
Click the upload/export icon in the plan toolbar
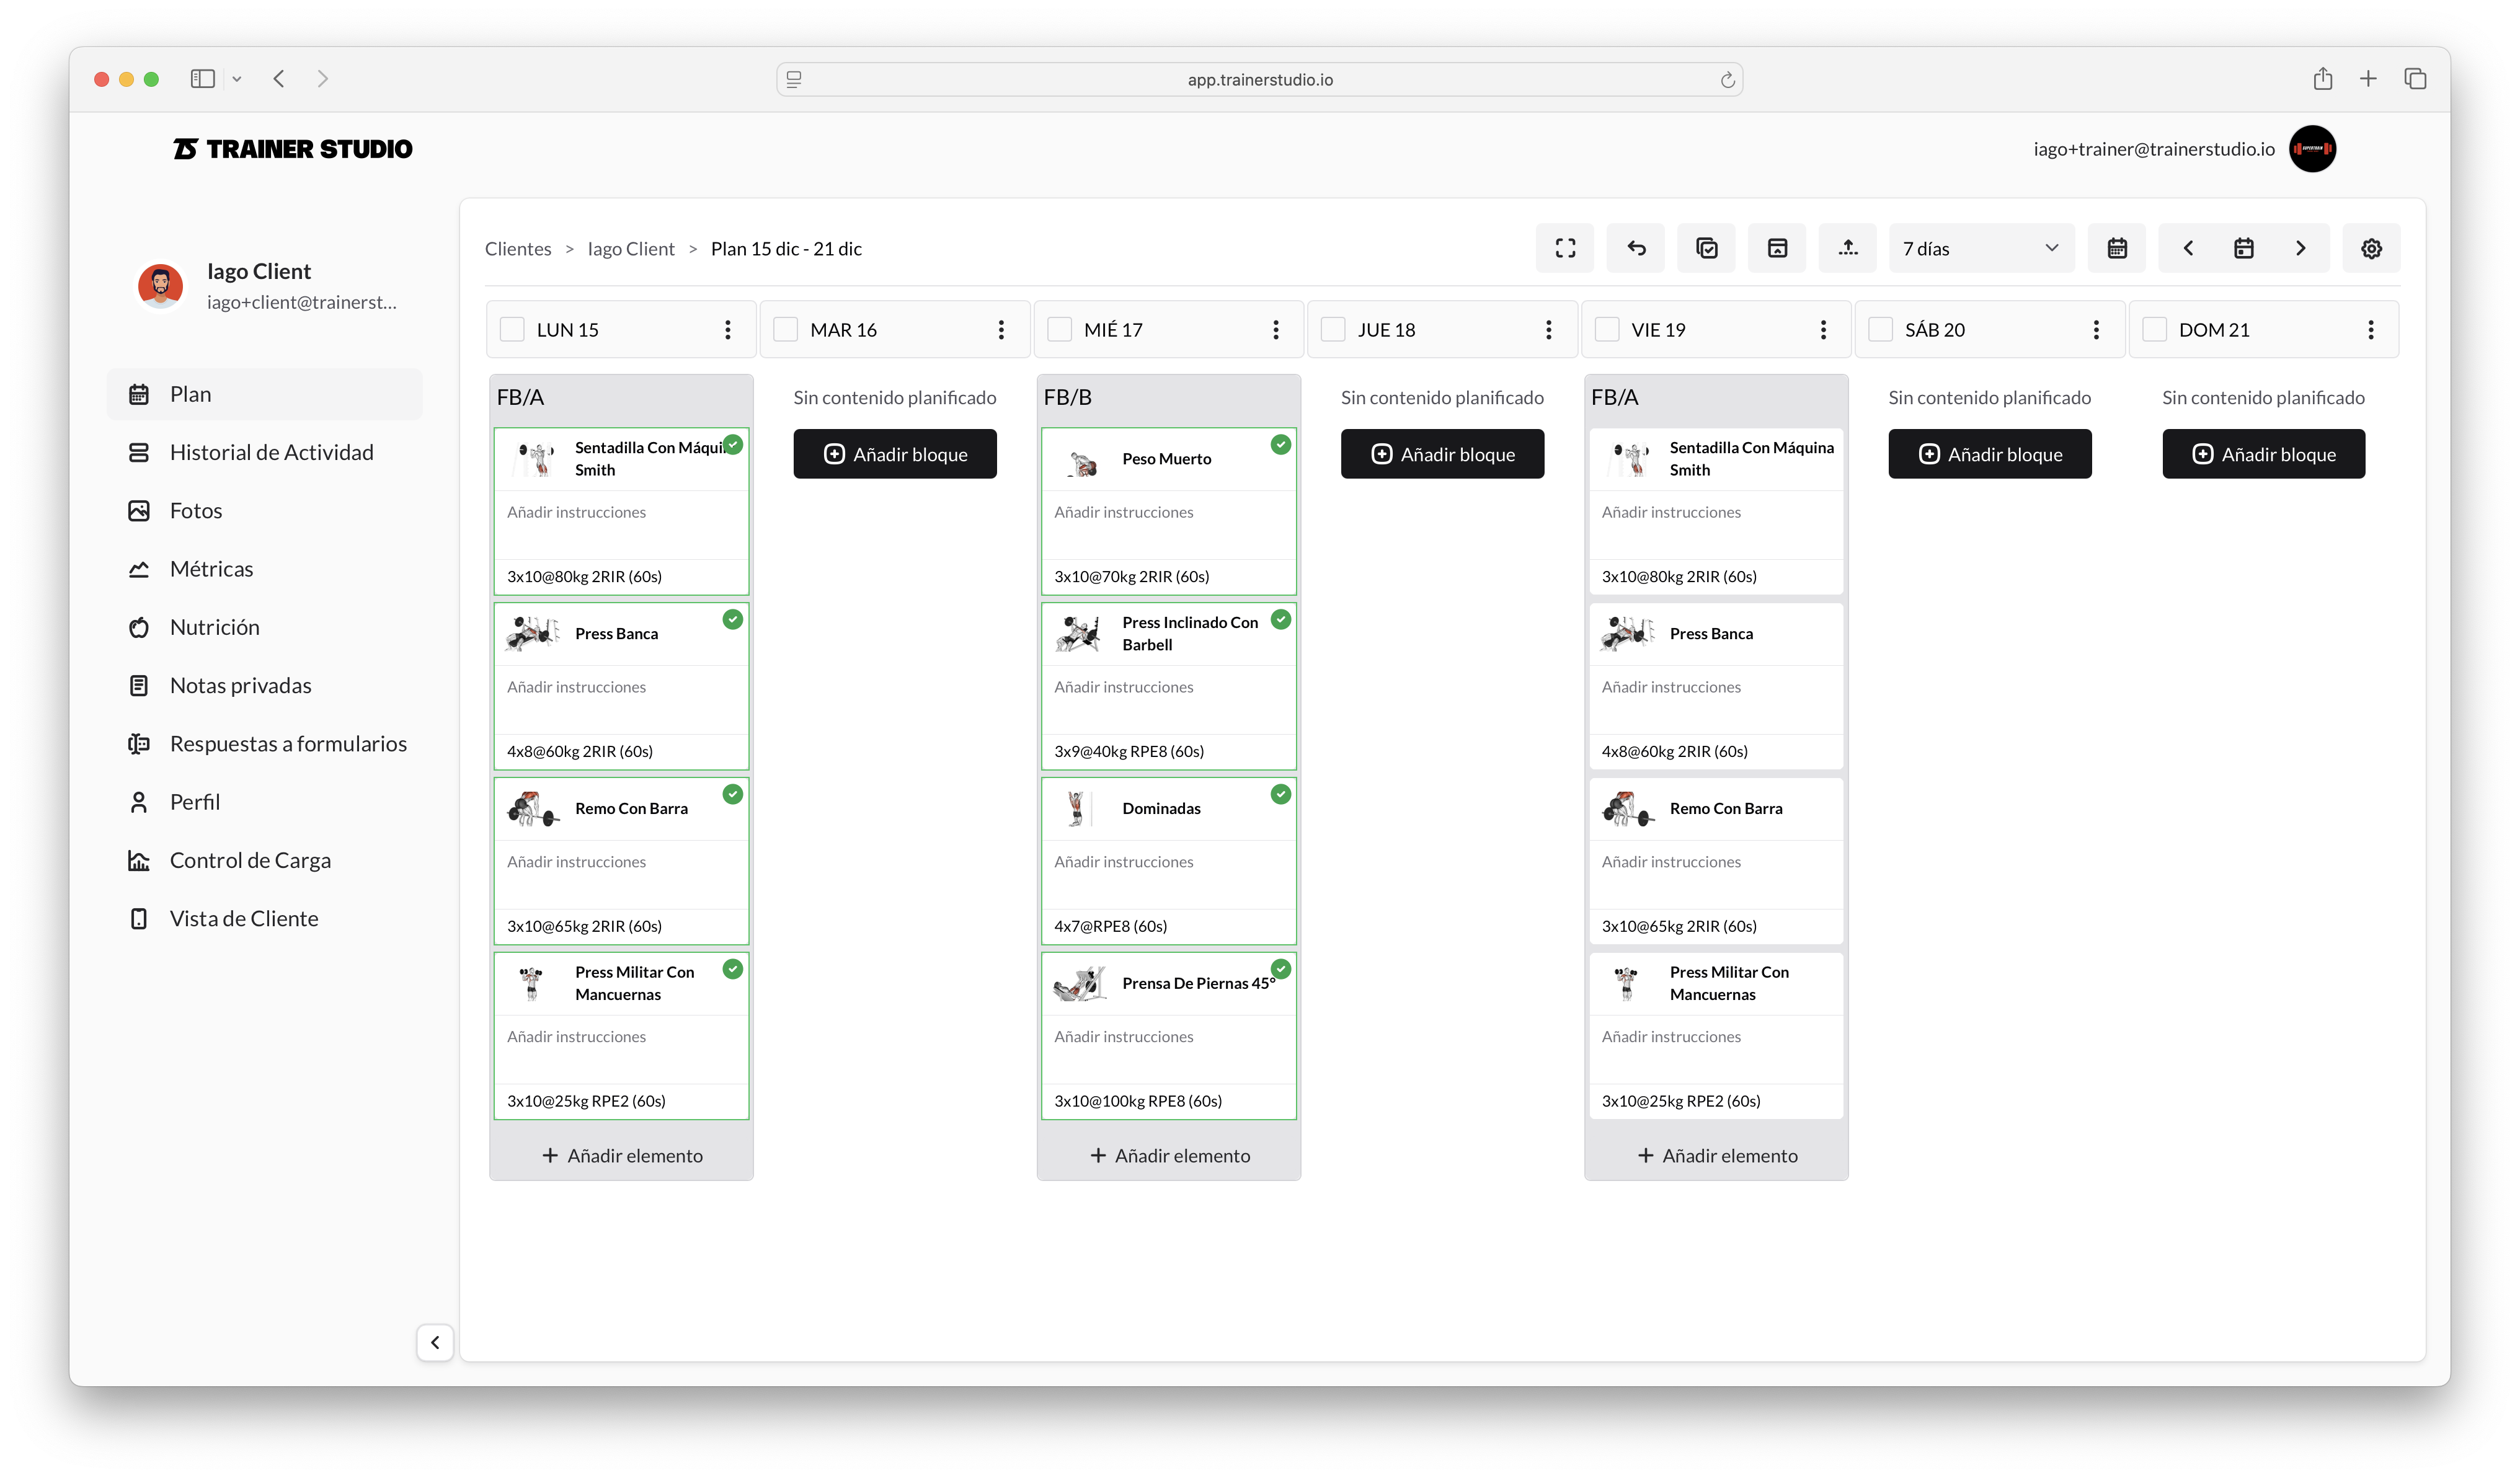(x=1847, y=248)
